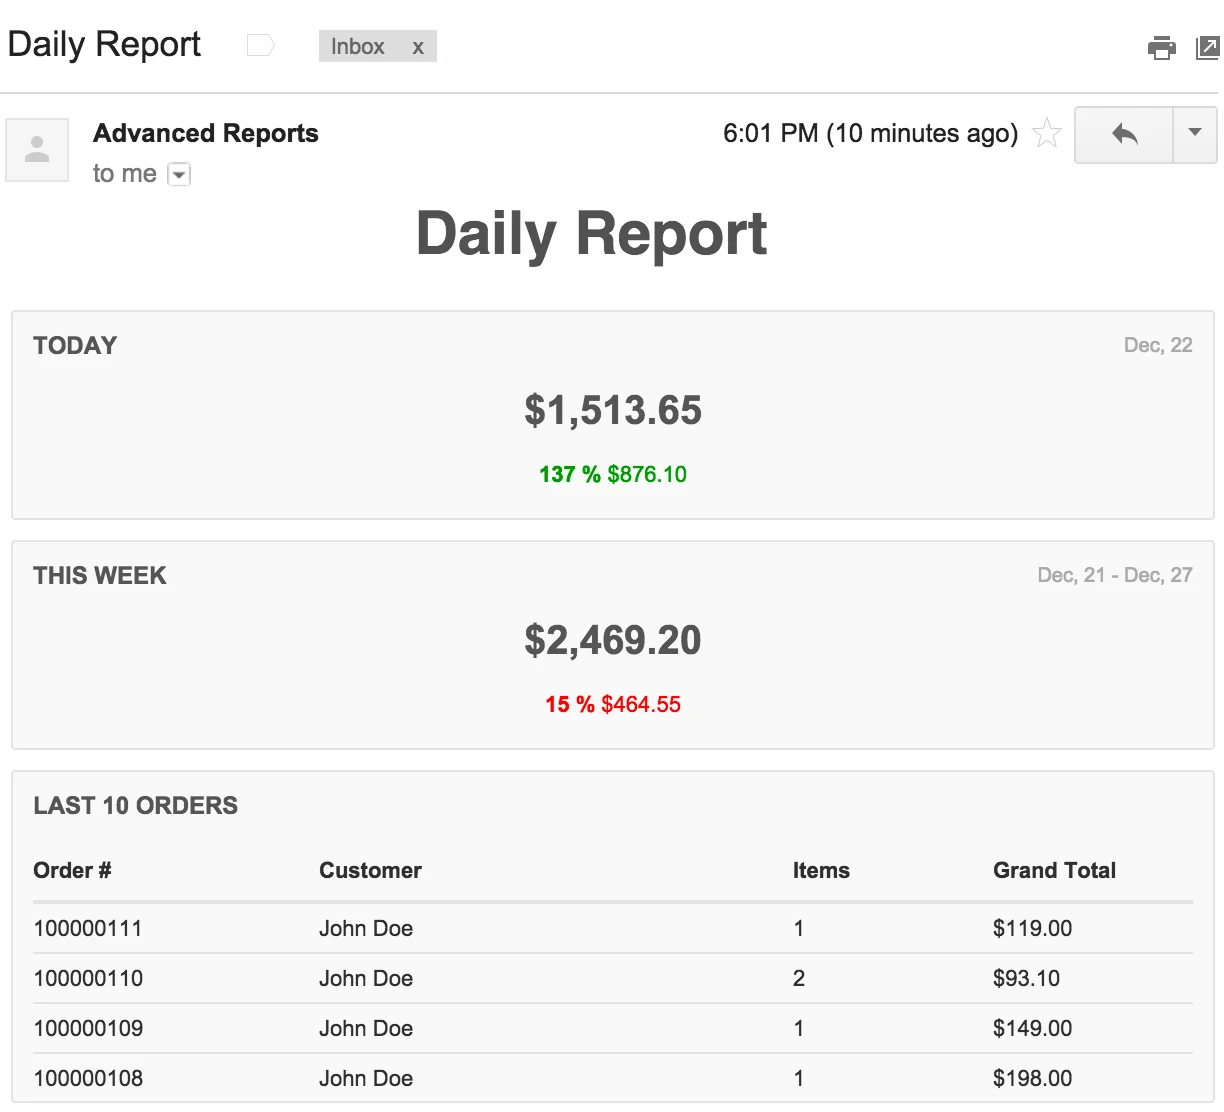Viewport: 1224px width, 1112px height.
Task: Reply to the email with the arrow button
Action: click(x=1124, y=134)
